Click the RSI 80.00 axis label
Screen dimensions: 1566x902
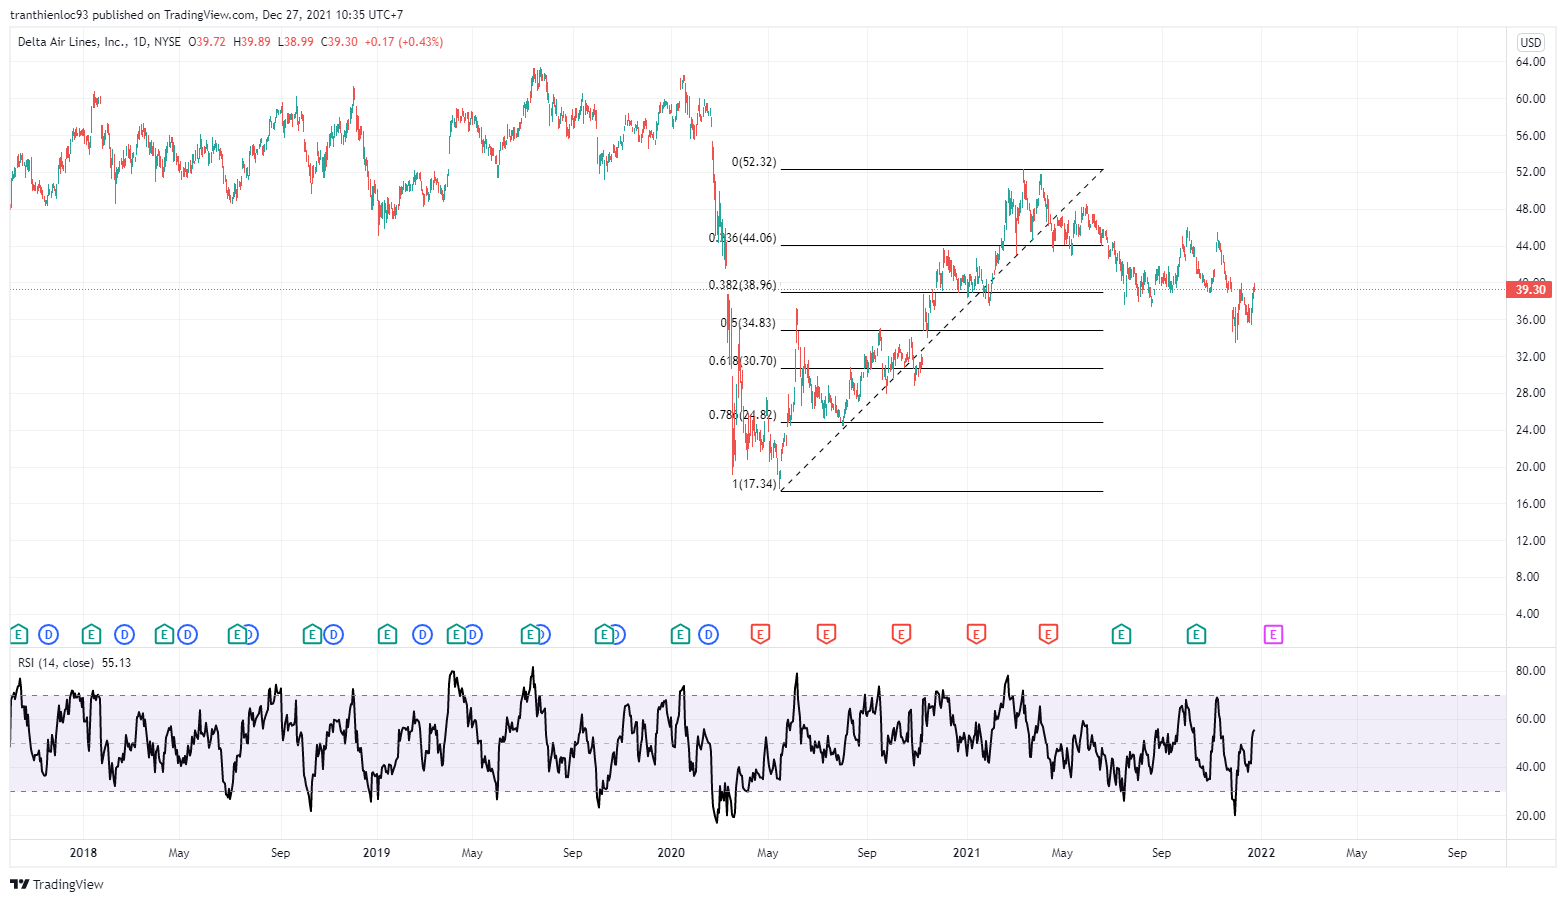tap(1530, 671)
